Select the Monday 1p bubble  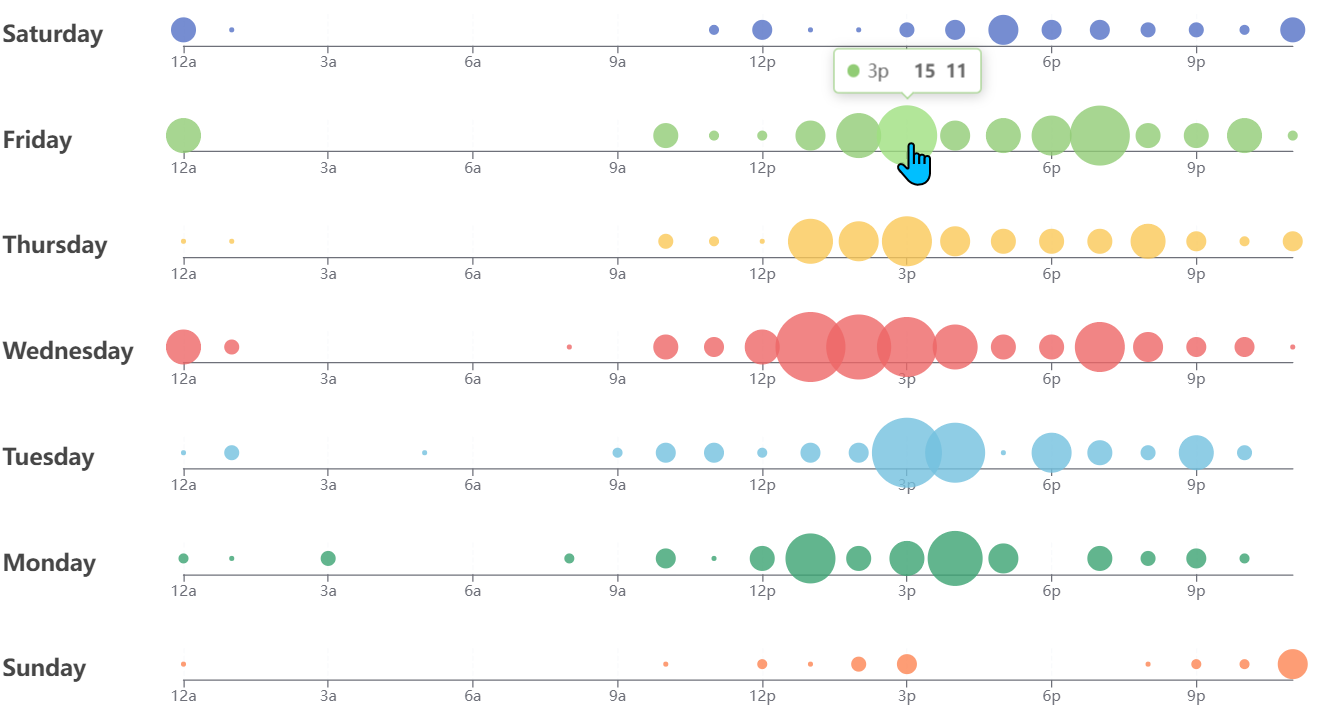click(810, 558)
